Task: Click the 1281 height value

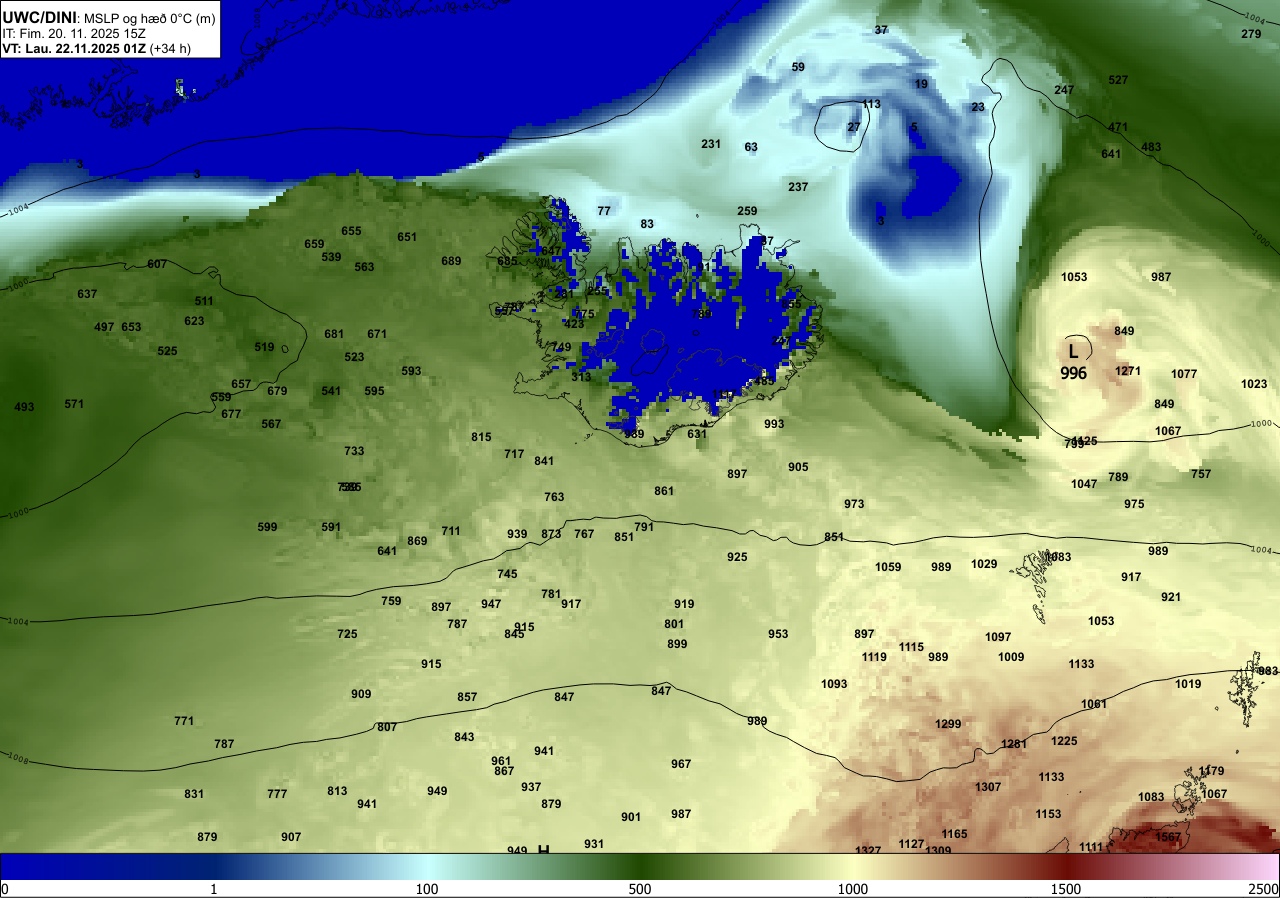Action: pyautogui.click(x=1014, y=744)
